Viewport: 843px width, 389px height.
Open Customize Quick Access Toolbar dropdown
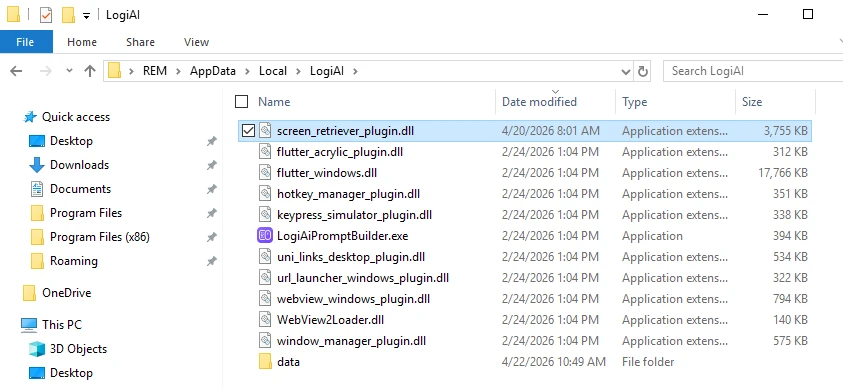coord(86,16)
